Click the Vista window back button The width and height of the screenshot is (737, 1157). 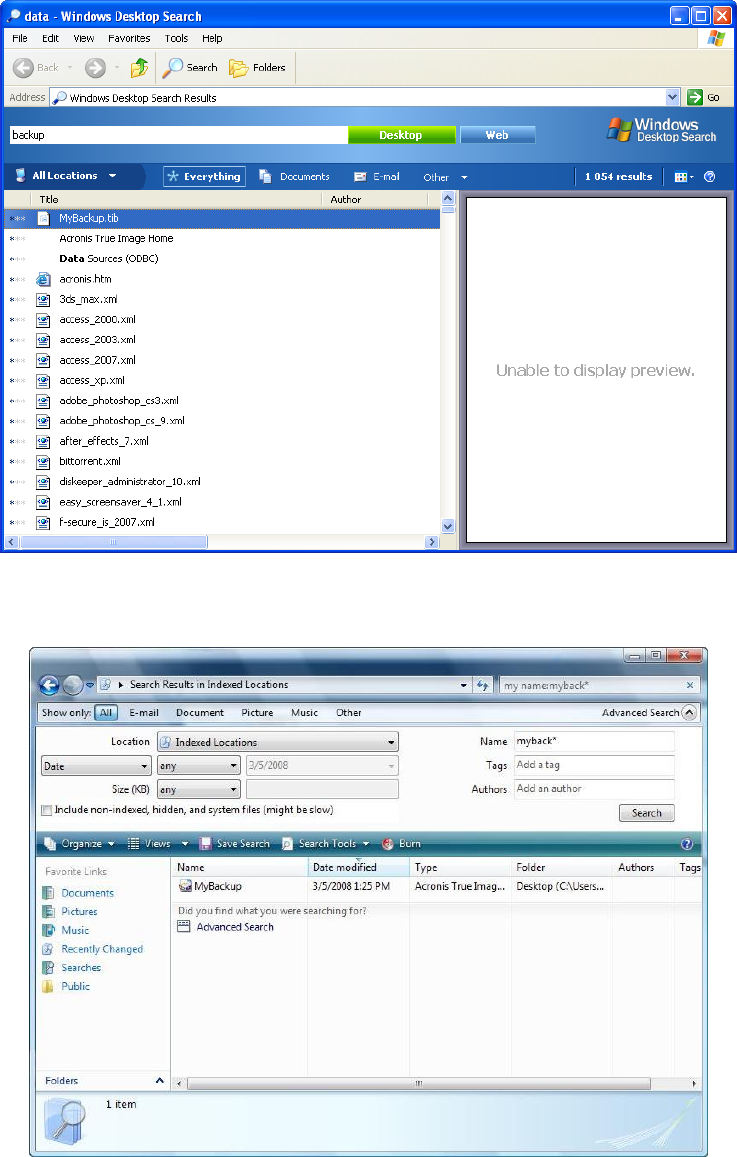[x=49, y=685]
